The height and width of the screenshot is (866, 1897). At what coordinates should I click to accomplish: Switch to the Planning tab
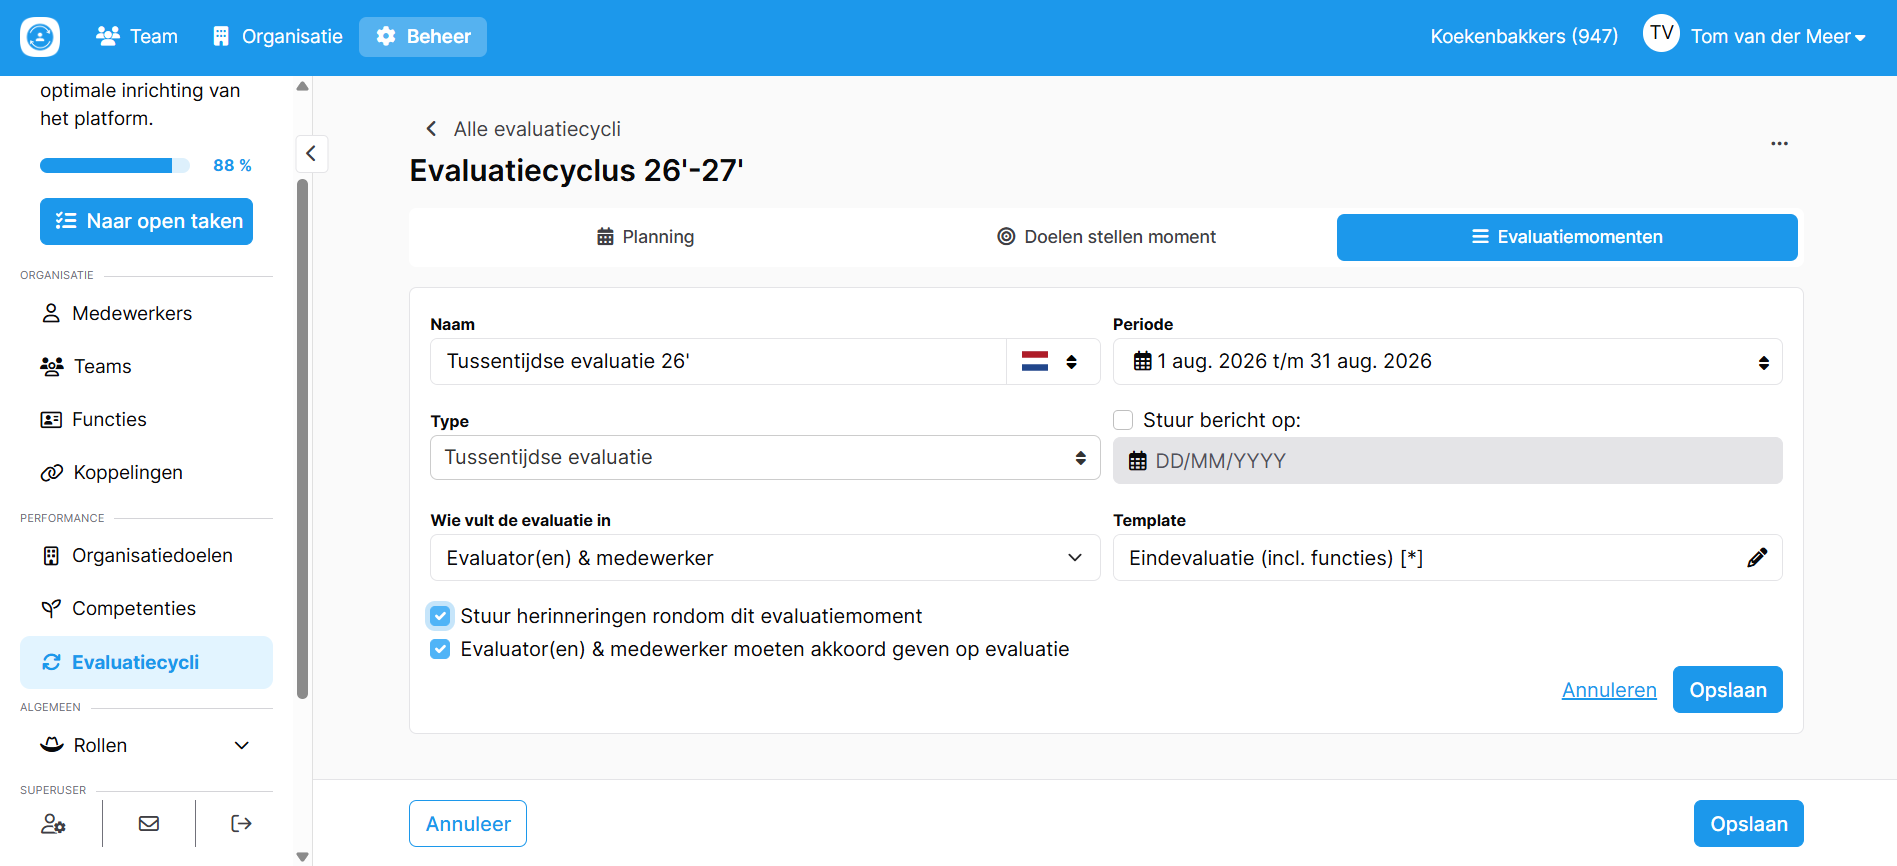(645, 237)
